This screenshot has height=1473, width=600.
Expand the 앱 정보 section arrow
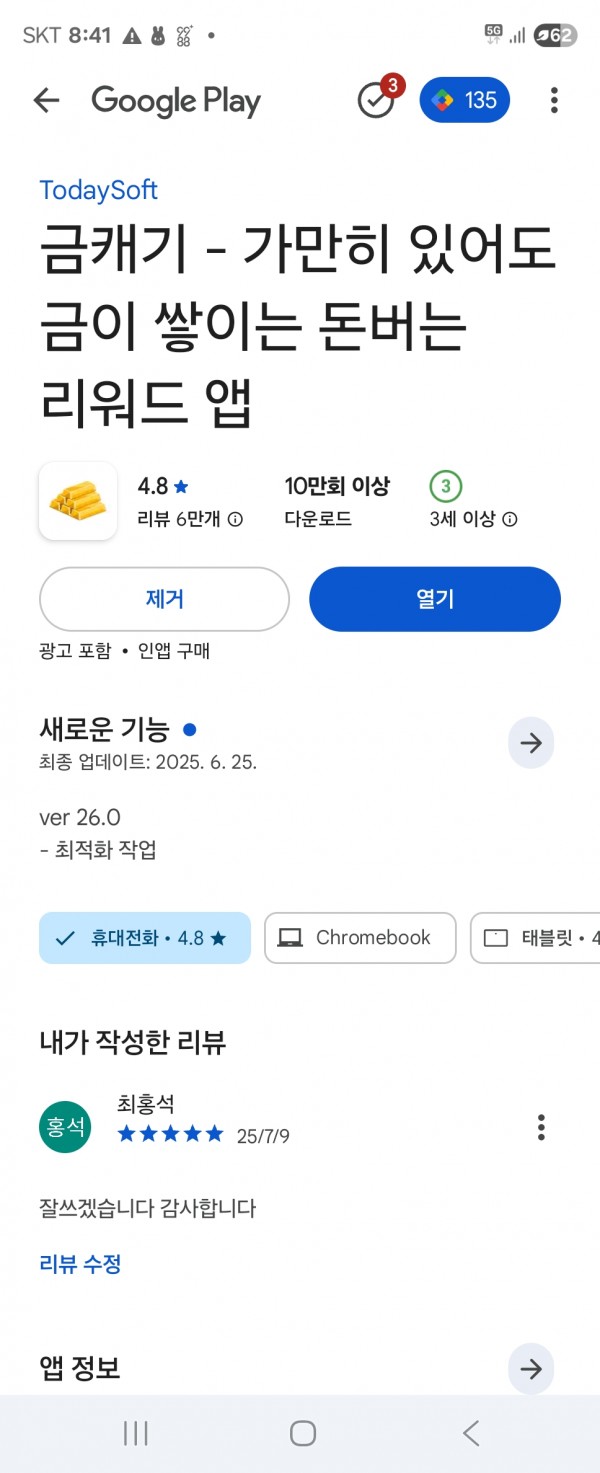pyautogui.click(x=531, y=1369)
